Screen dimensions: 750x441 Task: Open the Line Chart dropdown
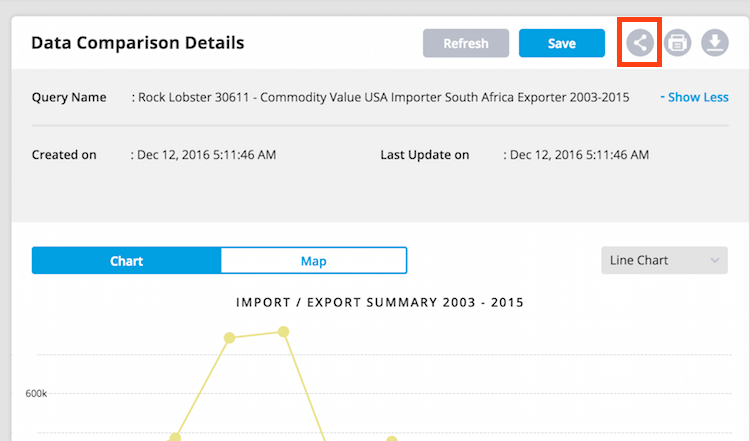(x=664, y=260)
